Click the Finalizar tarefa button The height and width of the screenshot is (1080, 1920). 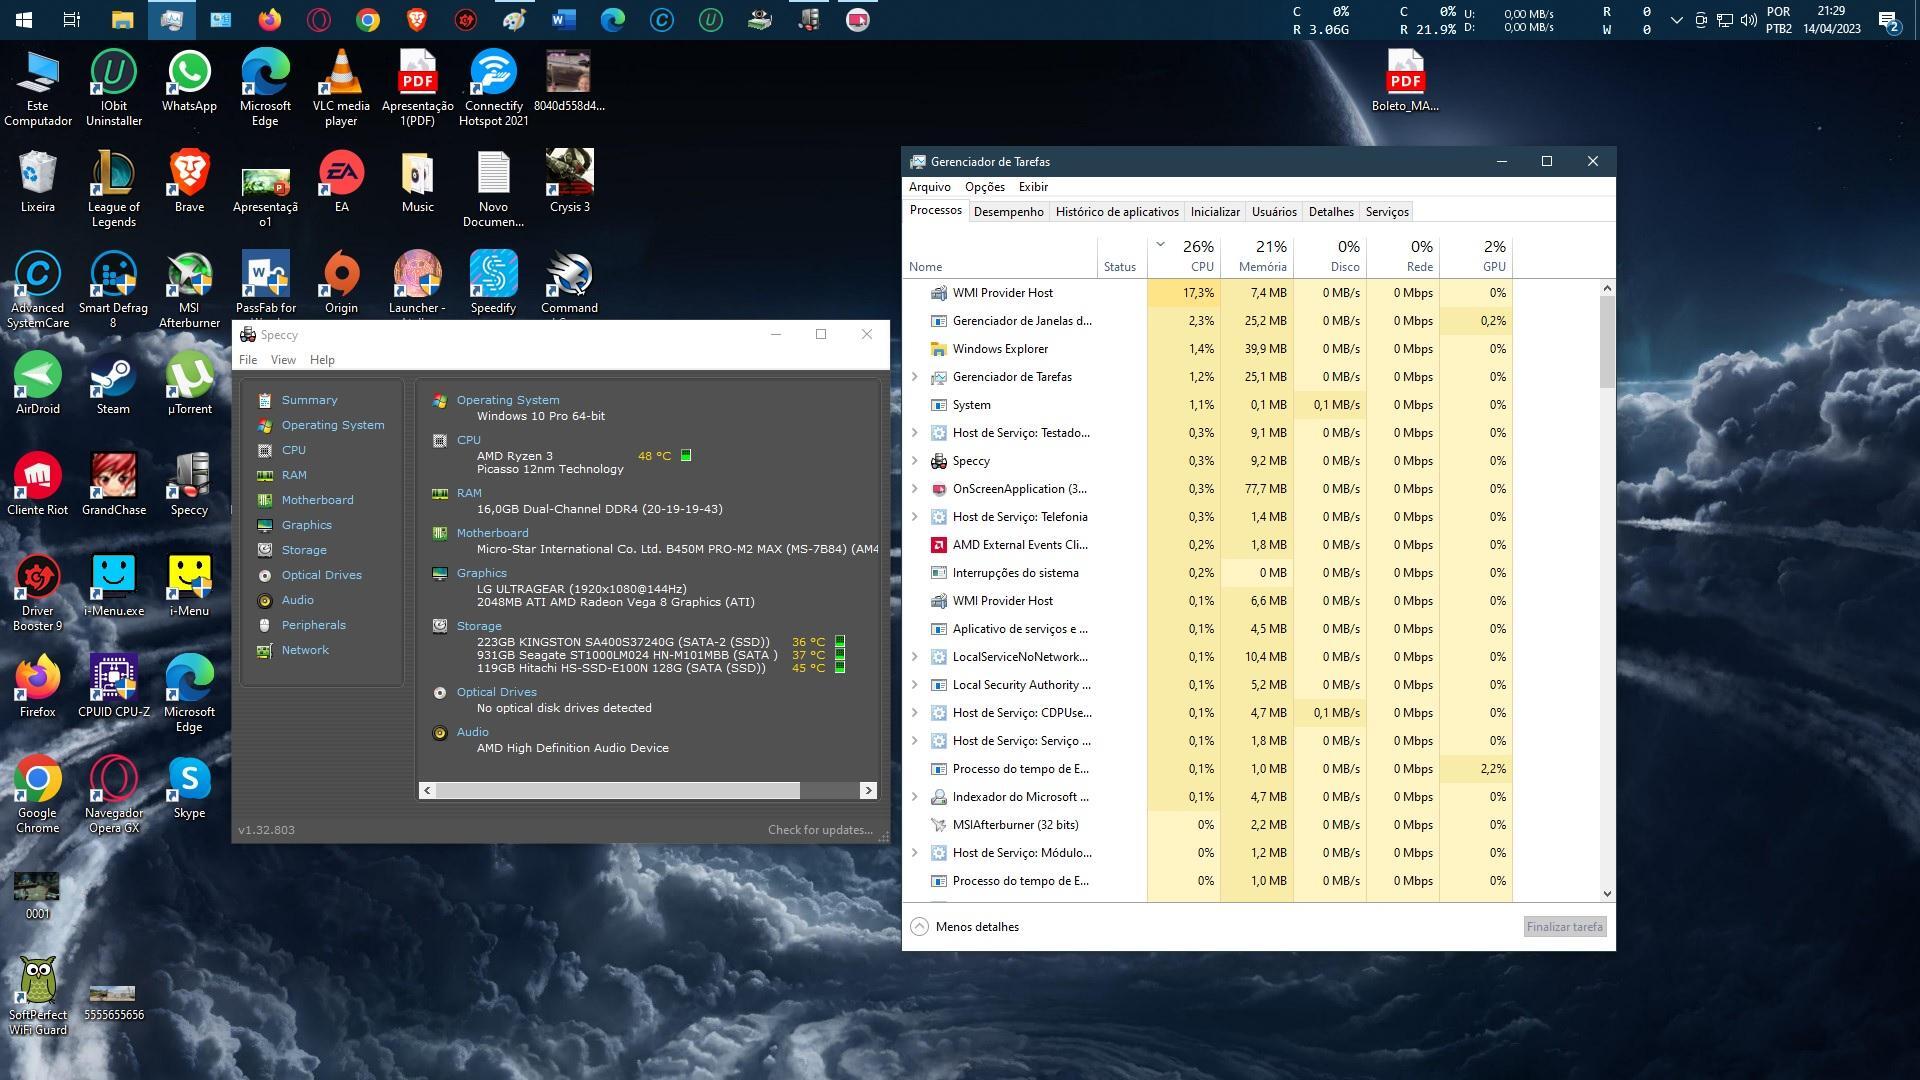click(1564, 927)
